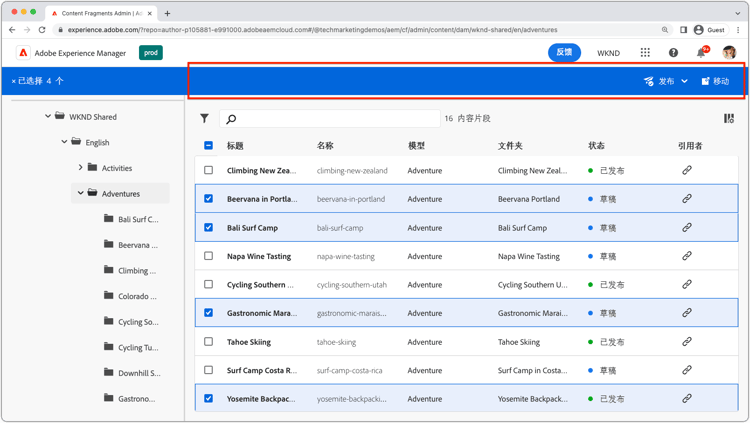Collapse the Adventures folder
The height and width of the screenshot is (423, 750).
click(x=80, y=193)
